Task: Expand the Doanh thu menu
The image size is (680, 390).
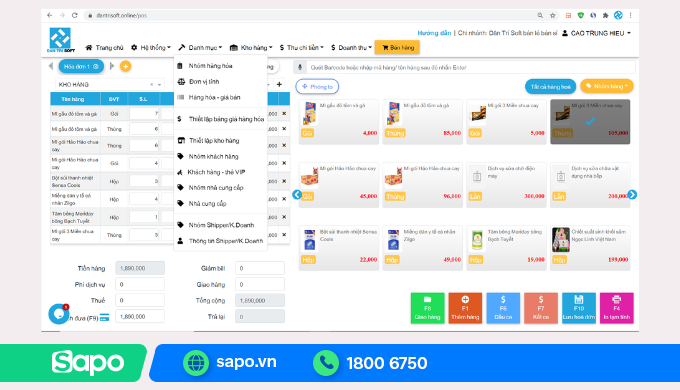Action: [351, 48]
